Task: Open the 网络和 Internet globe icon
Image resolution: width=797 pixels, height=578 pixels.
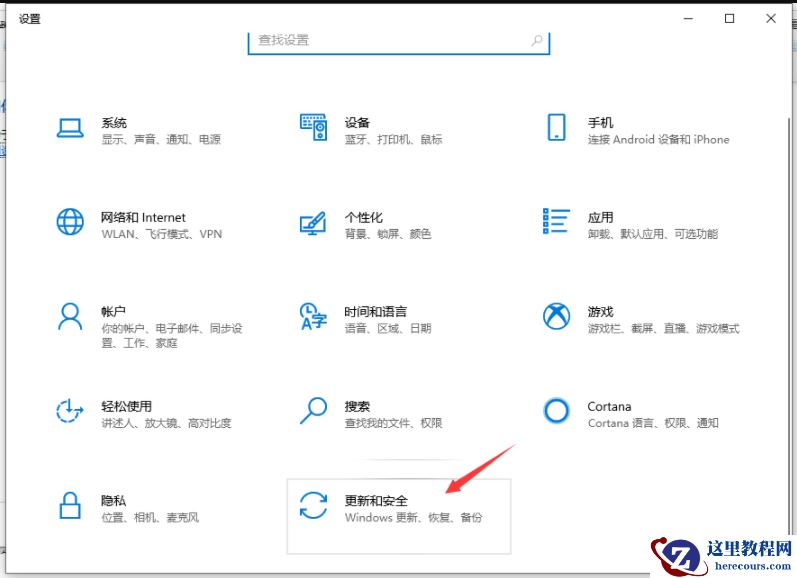Action: tap(70, 222)
